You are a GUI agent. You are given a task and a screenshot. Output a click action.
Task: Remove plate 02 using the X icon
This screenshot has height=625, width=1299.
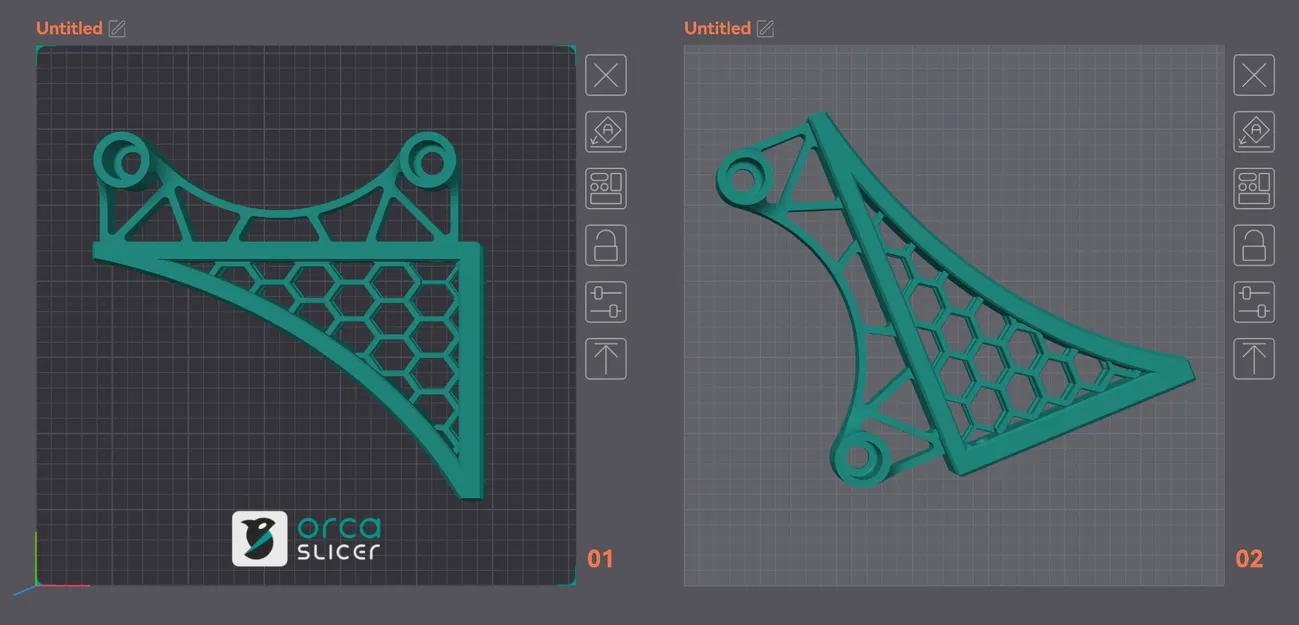coord(1254,75)
